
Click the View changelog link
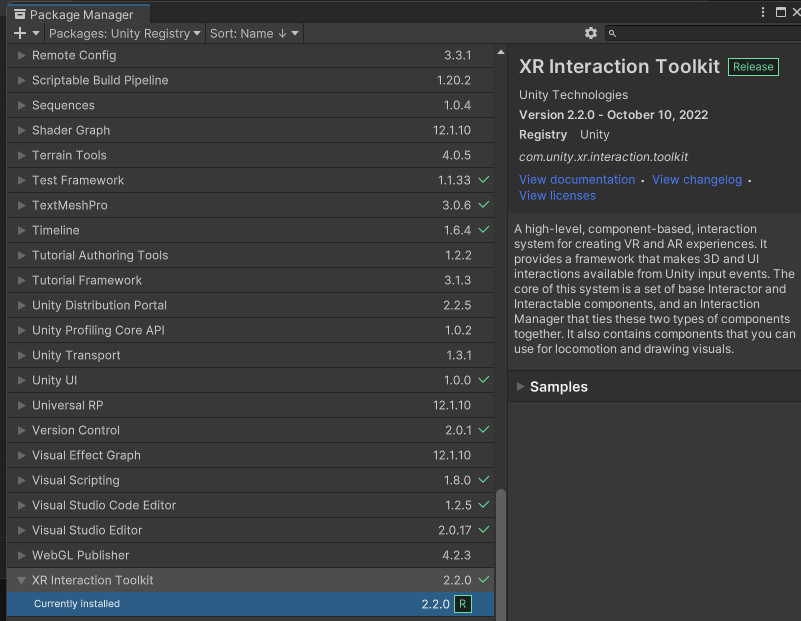coord(696,179)
